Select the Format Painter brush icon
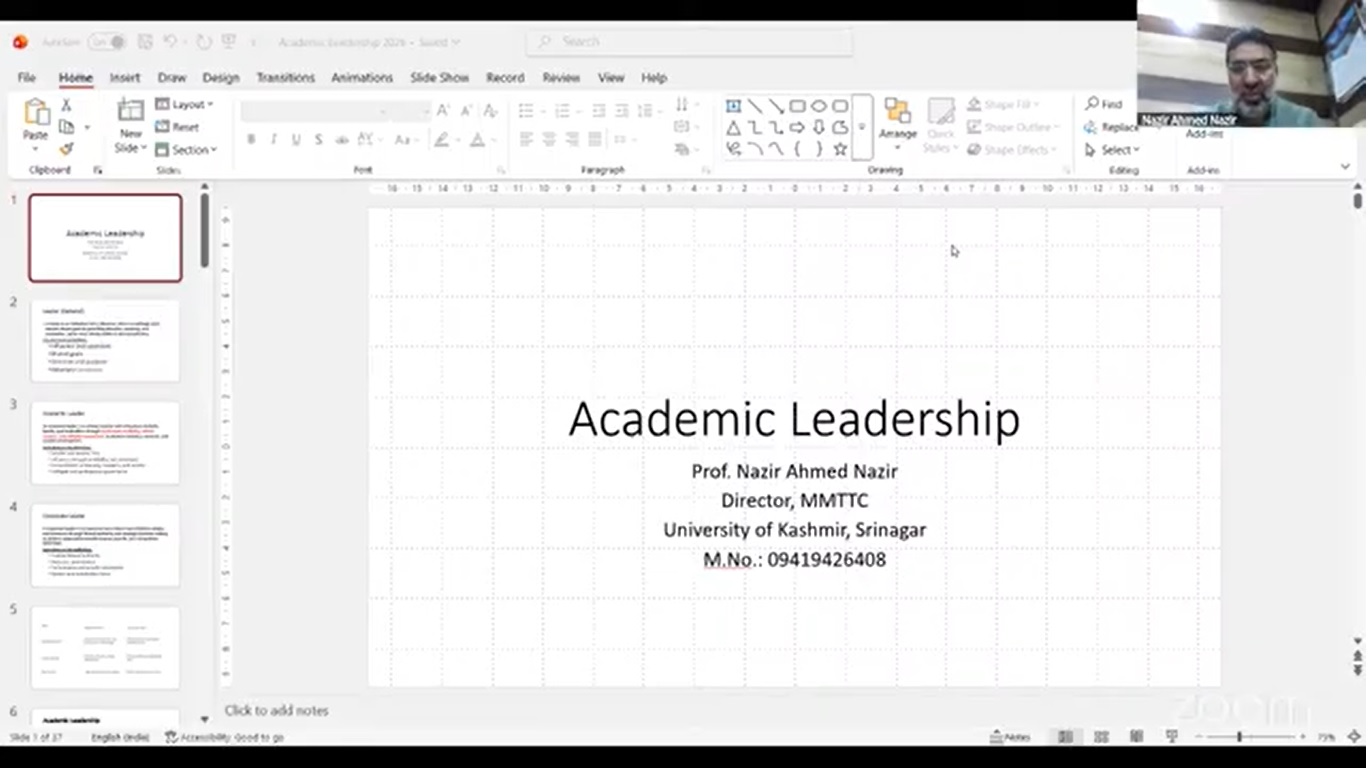The height and width of the screenshot is (768, 1368). point(66,149)
